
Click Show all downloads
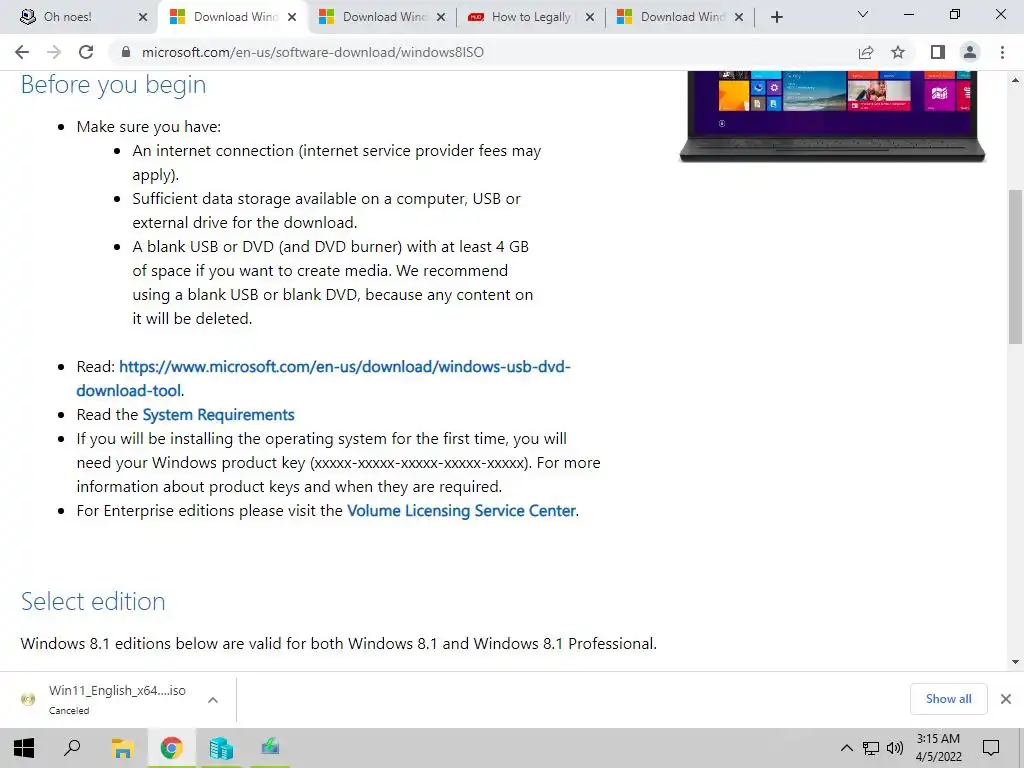(x=948, y=699)
